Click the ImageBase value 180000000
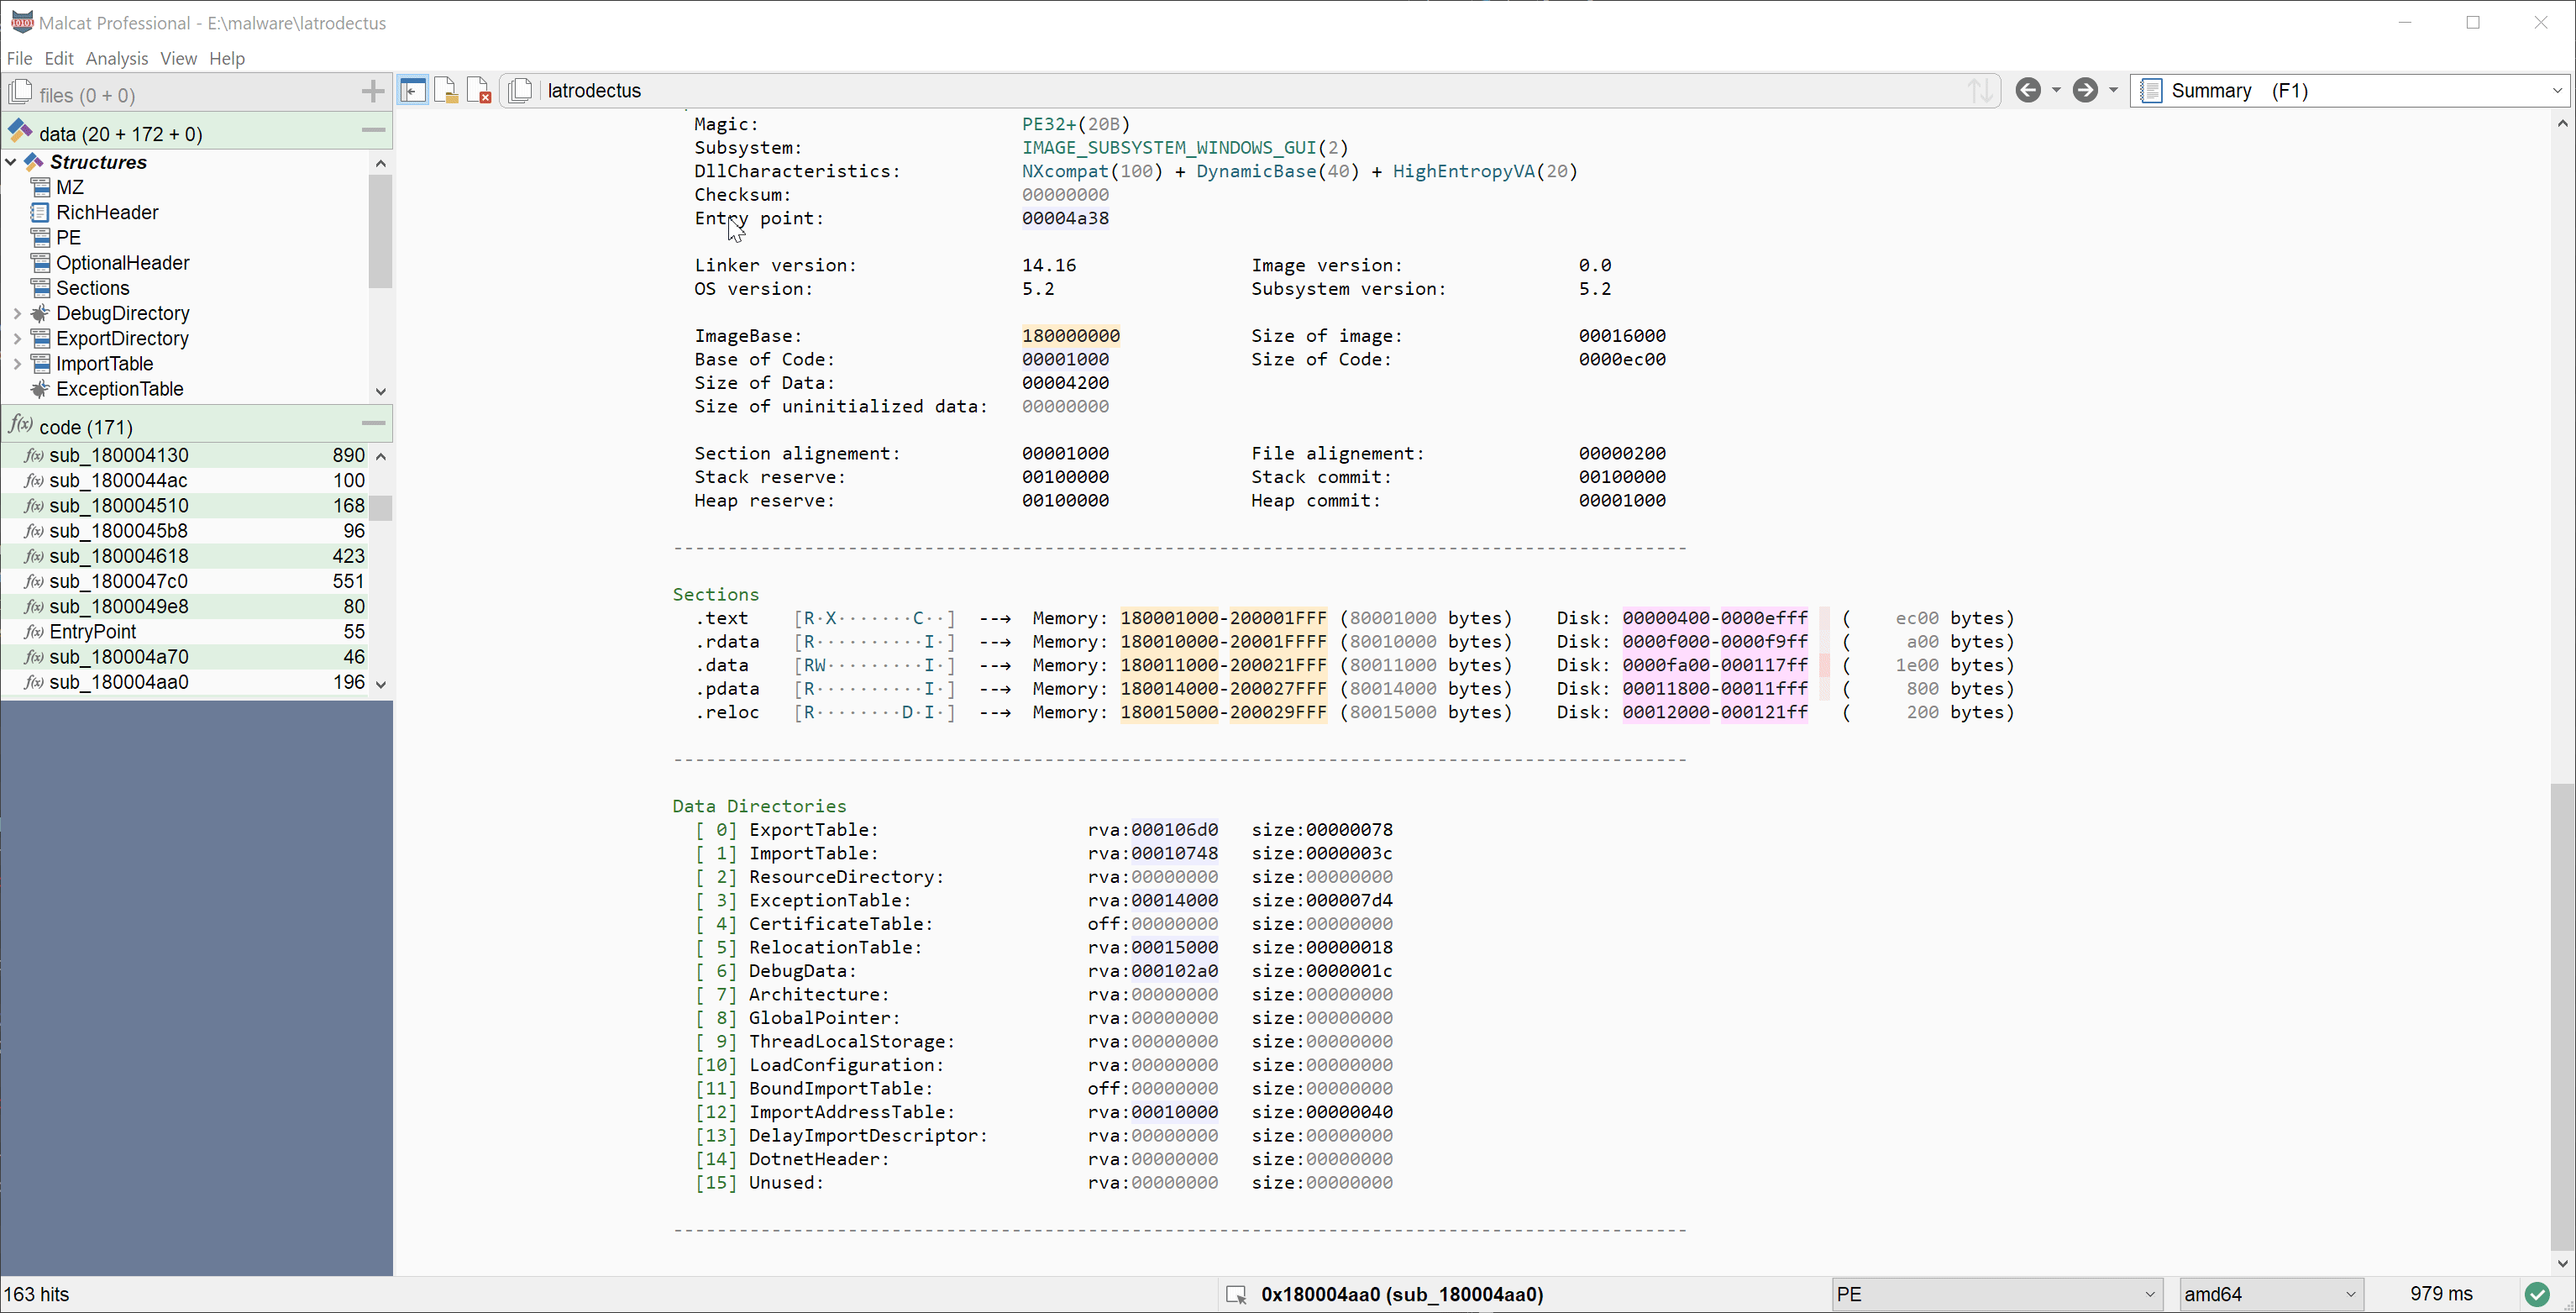Viewport: 2576px width, 1313px height. click(x=1071, y=336)
